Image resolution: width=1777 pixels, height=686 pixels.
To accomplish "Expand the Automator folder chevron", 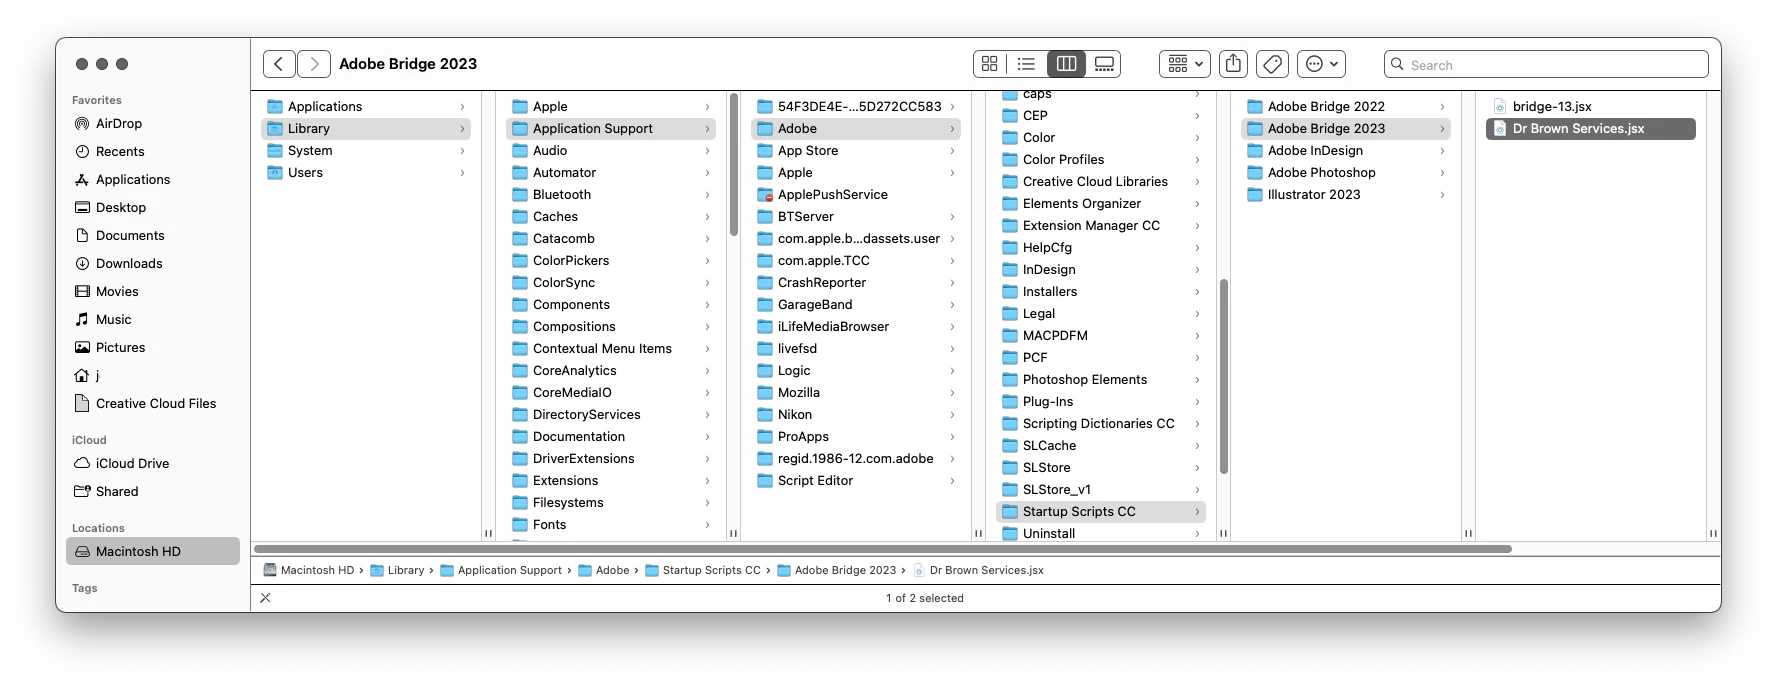I will click(707, 173).
